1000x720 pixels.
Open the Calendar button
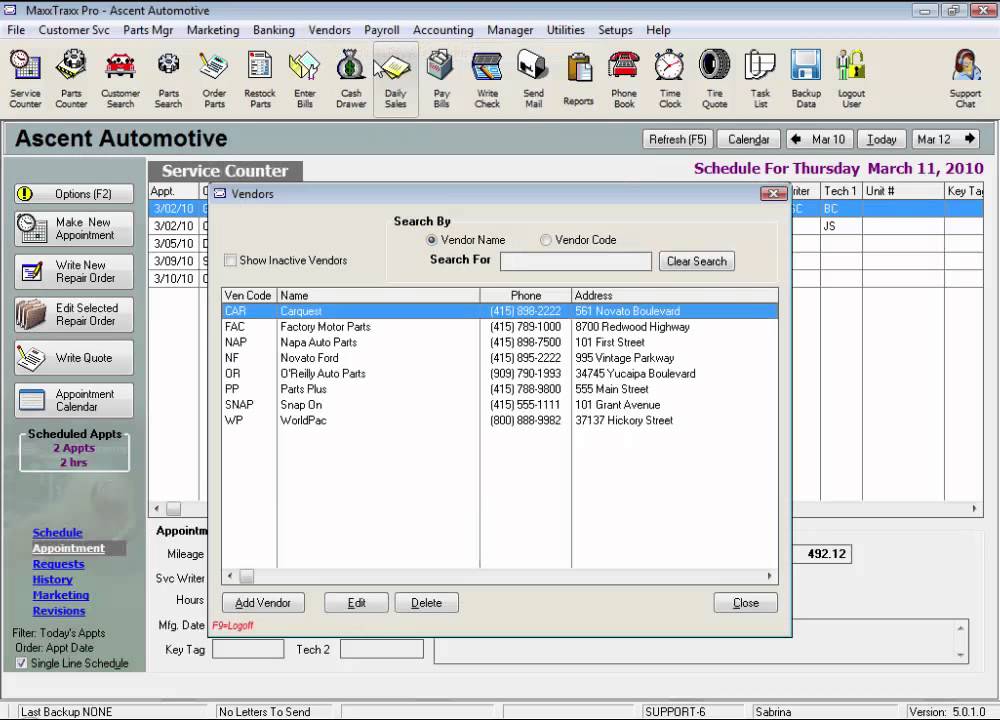pos(749,139)
